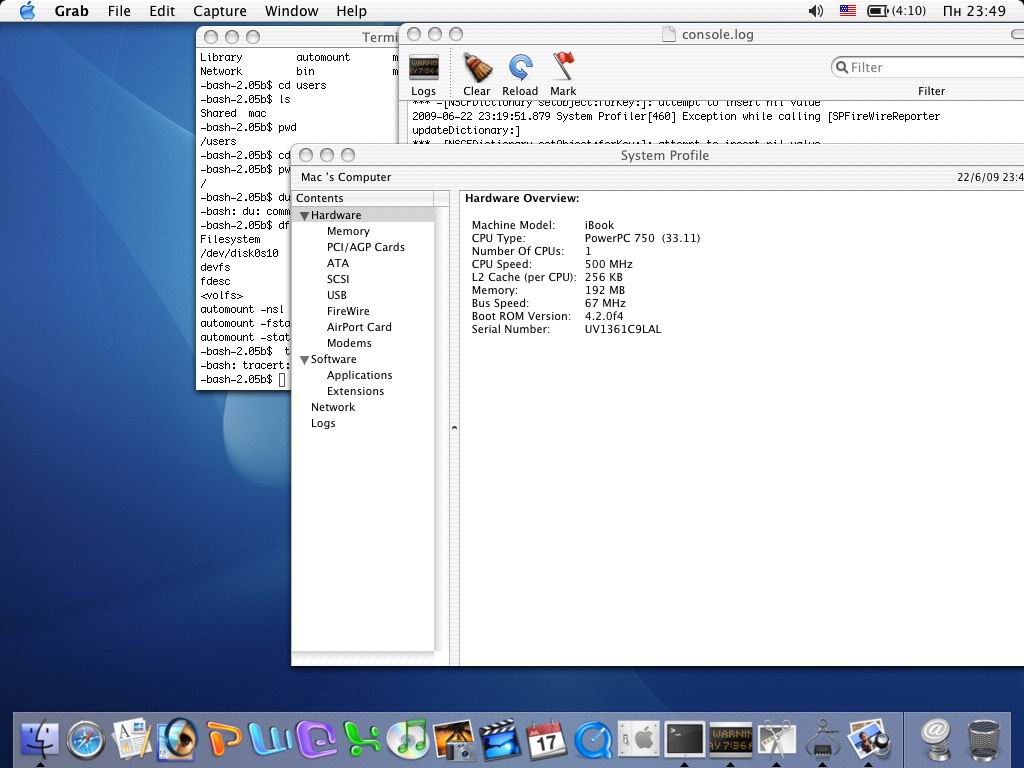The image size is (1024, 768).
Task: Open the Window menu
Action: (291, 10)
